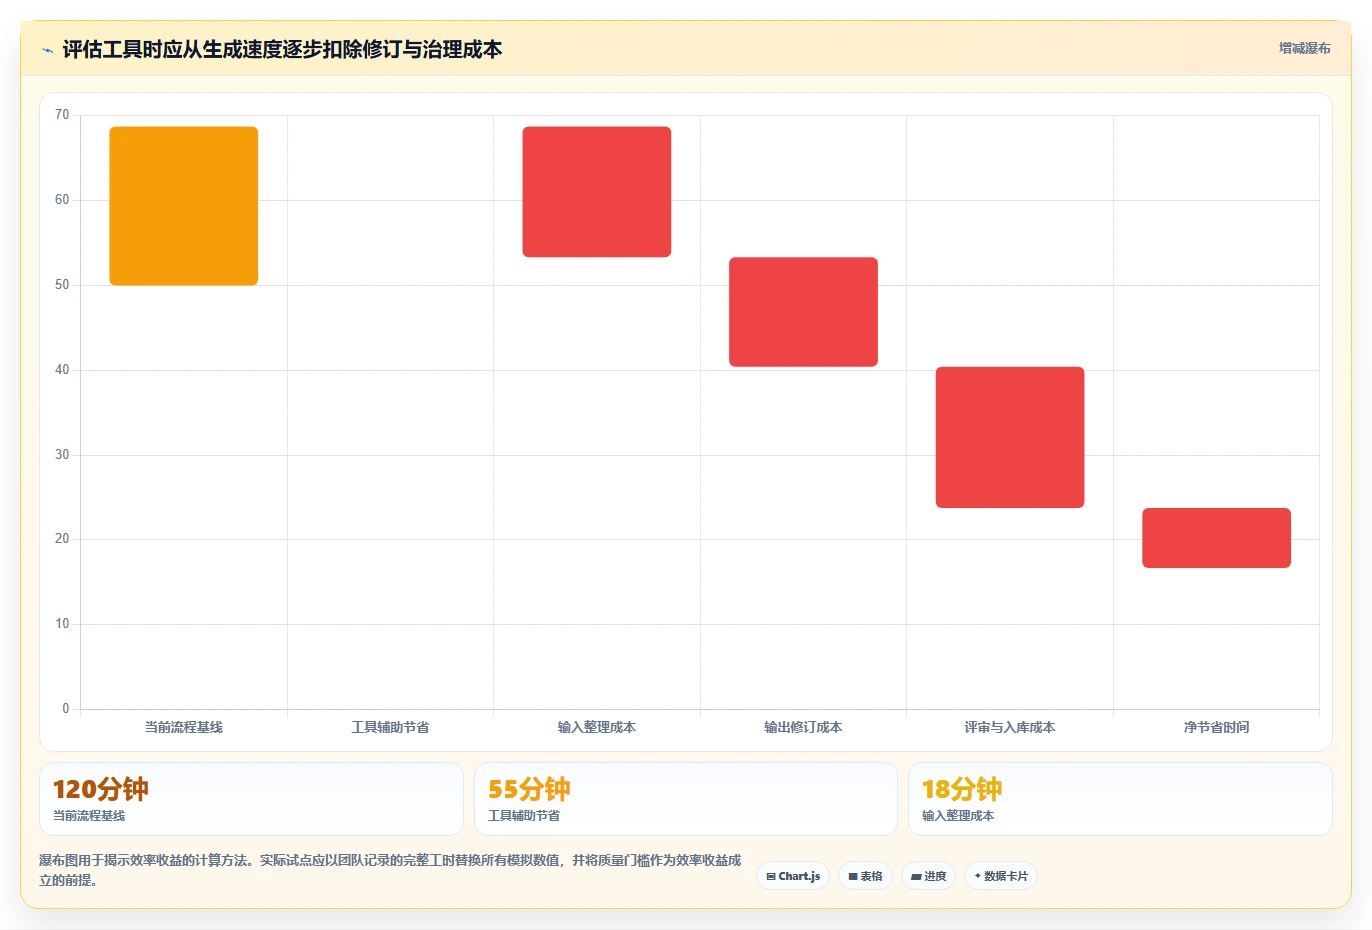Click the y-axis value 20
This screenshot has width=1372, height=930.
tap(62, 539)
